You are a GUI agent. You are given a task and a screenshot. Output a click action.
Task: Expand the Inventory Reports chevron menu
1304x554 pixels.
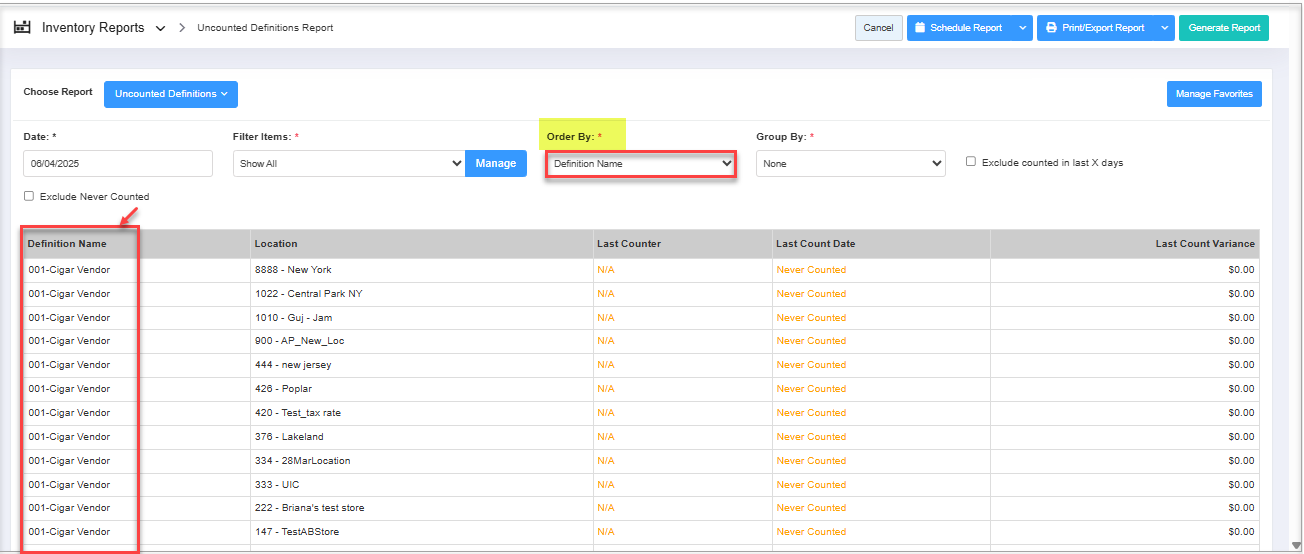click(161, 29)
